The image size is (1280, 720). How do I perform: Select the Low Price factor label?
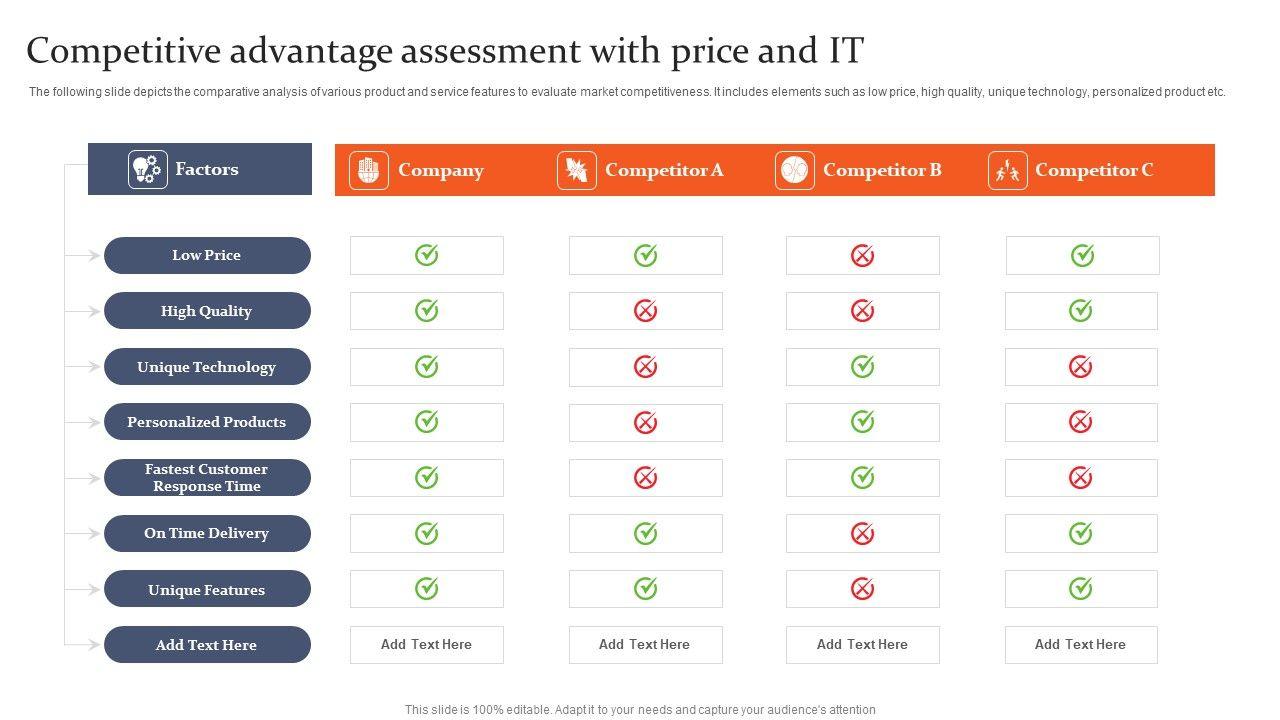207,255
